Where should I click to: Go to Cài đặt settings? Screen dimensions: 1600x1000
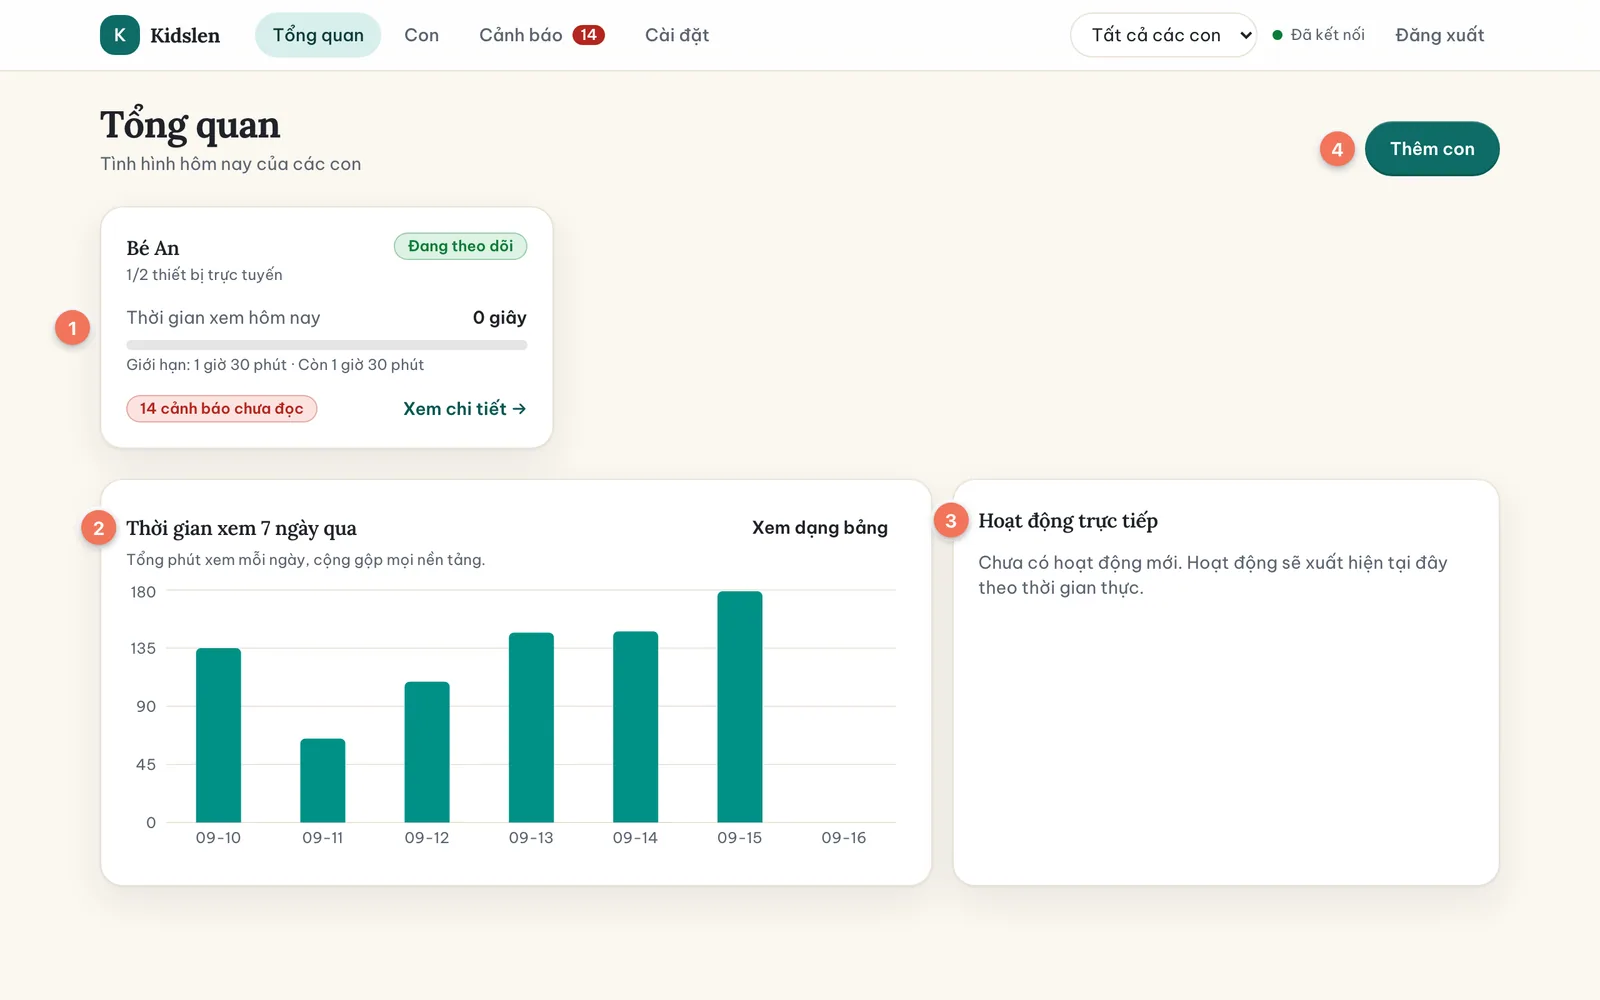click(677, 35)
